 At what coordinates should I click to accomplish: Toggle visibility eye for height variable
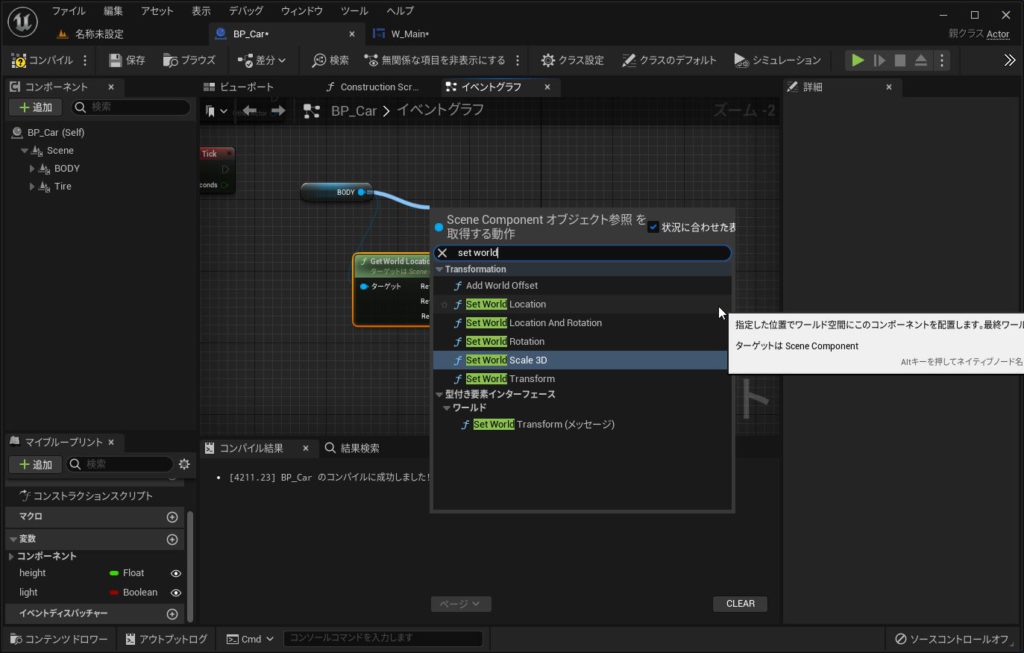click(176, 573)
